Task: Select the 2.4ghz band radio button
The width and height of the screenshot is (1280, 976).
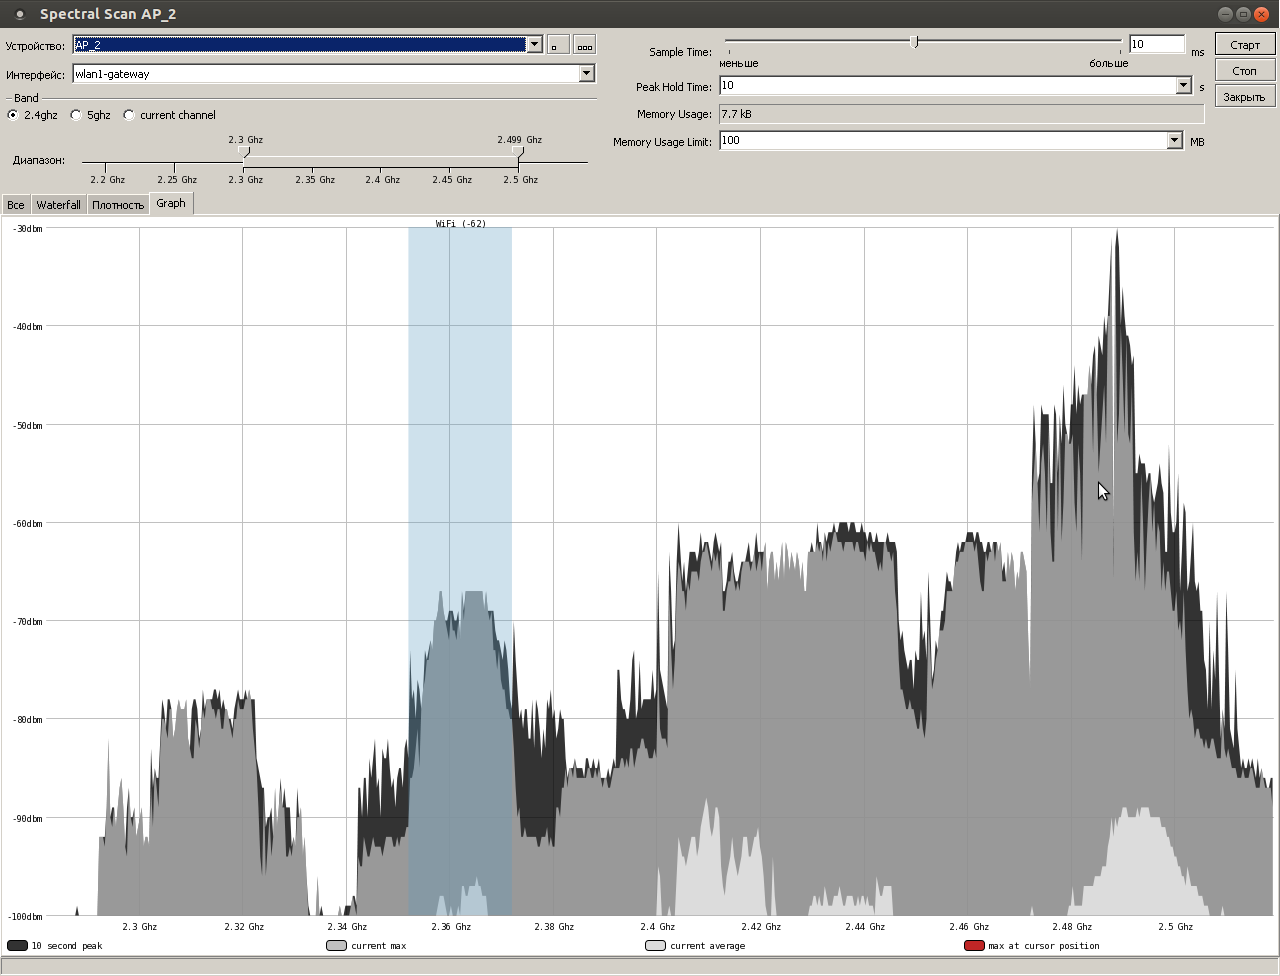Action: [13, 115]
